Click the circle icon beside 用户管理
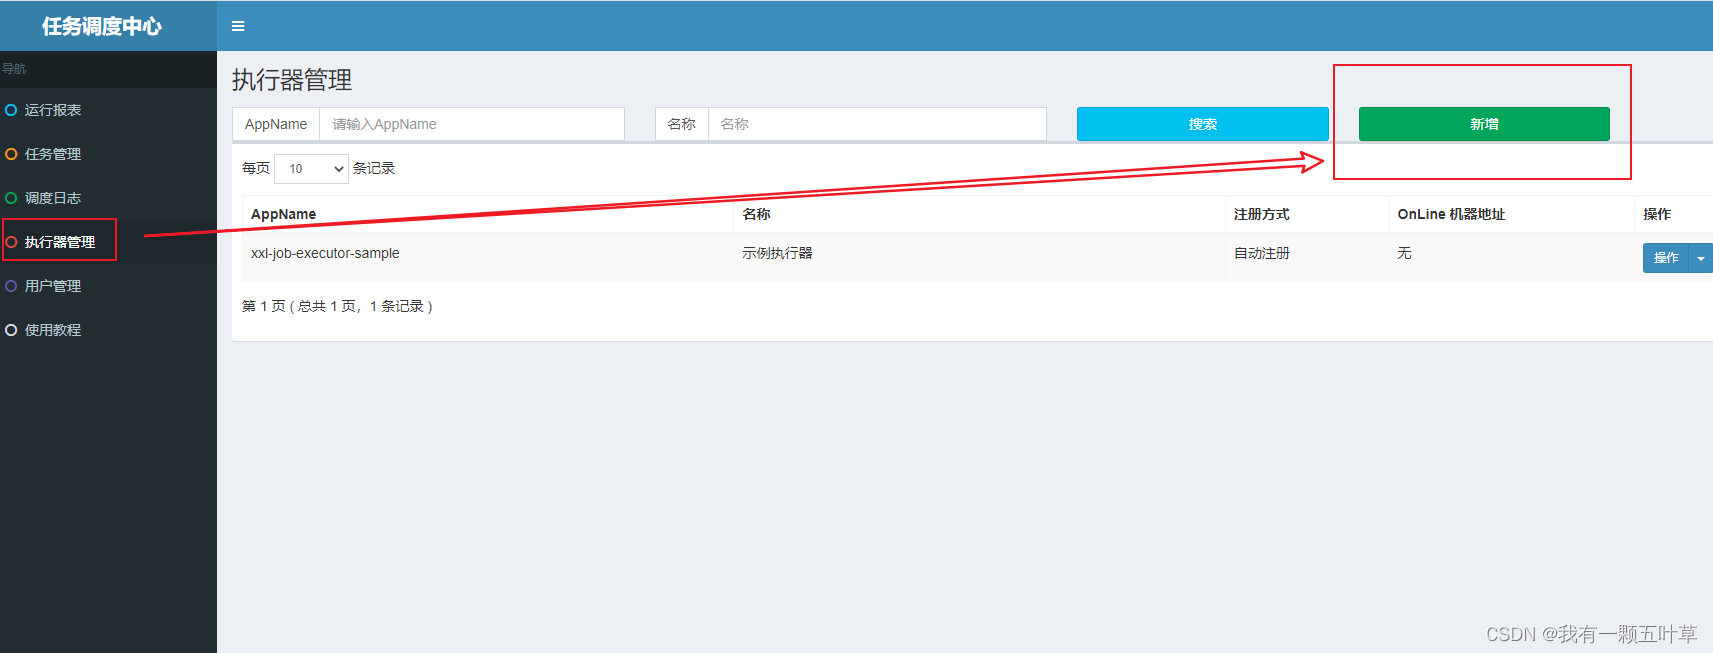This screenshot has height=653, width=1713. click(x=11, y=286)
